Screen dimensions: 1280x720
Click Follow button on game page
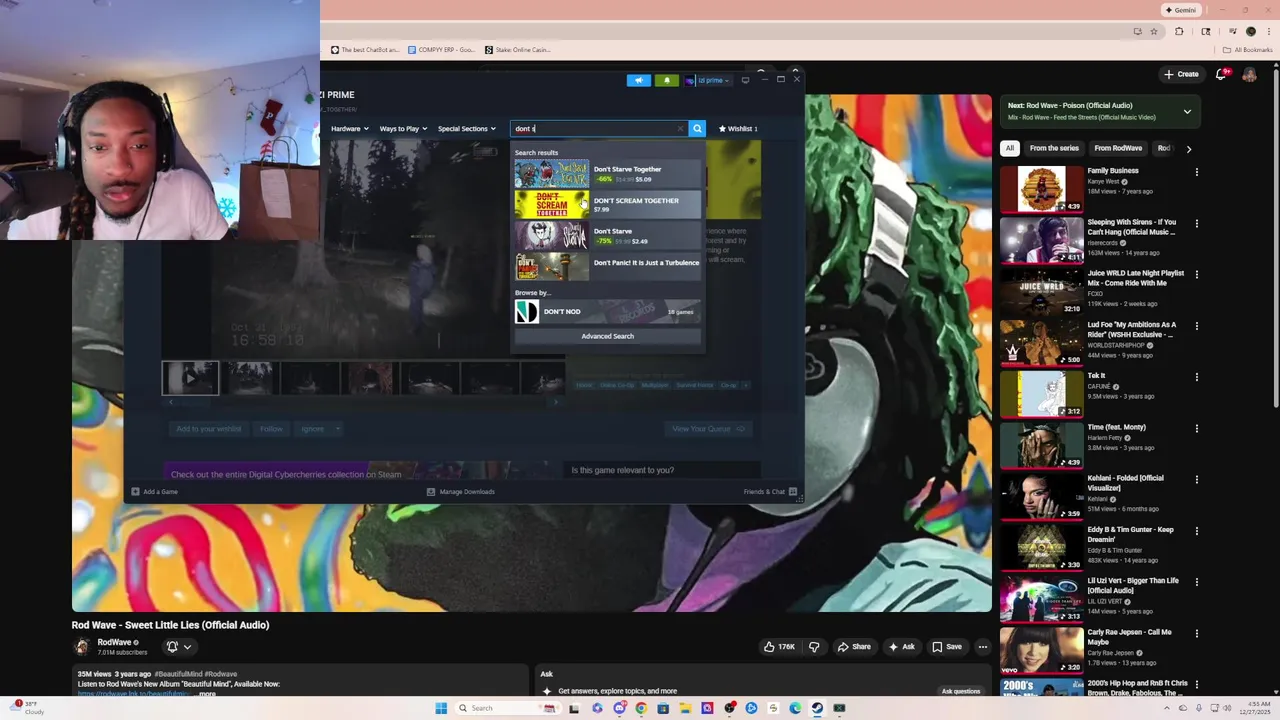271,429
